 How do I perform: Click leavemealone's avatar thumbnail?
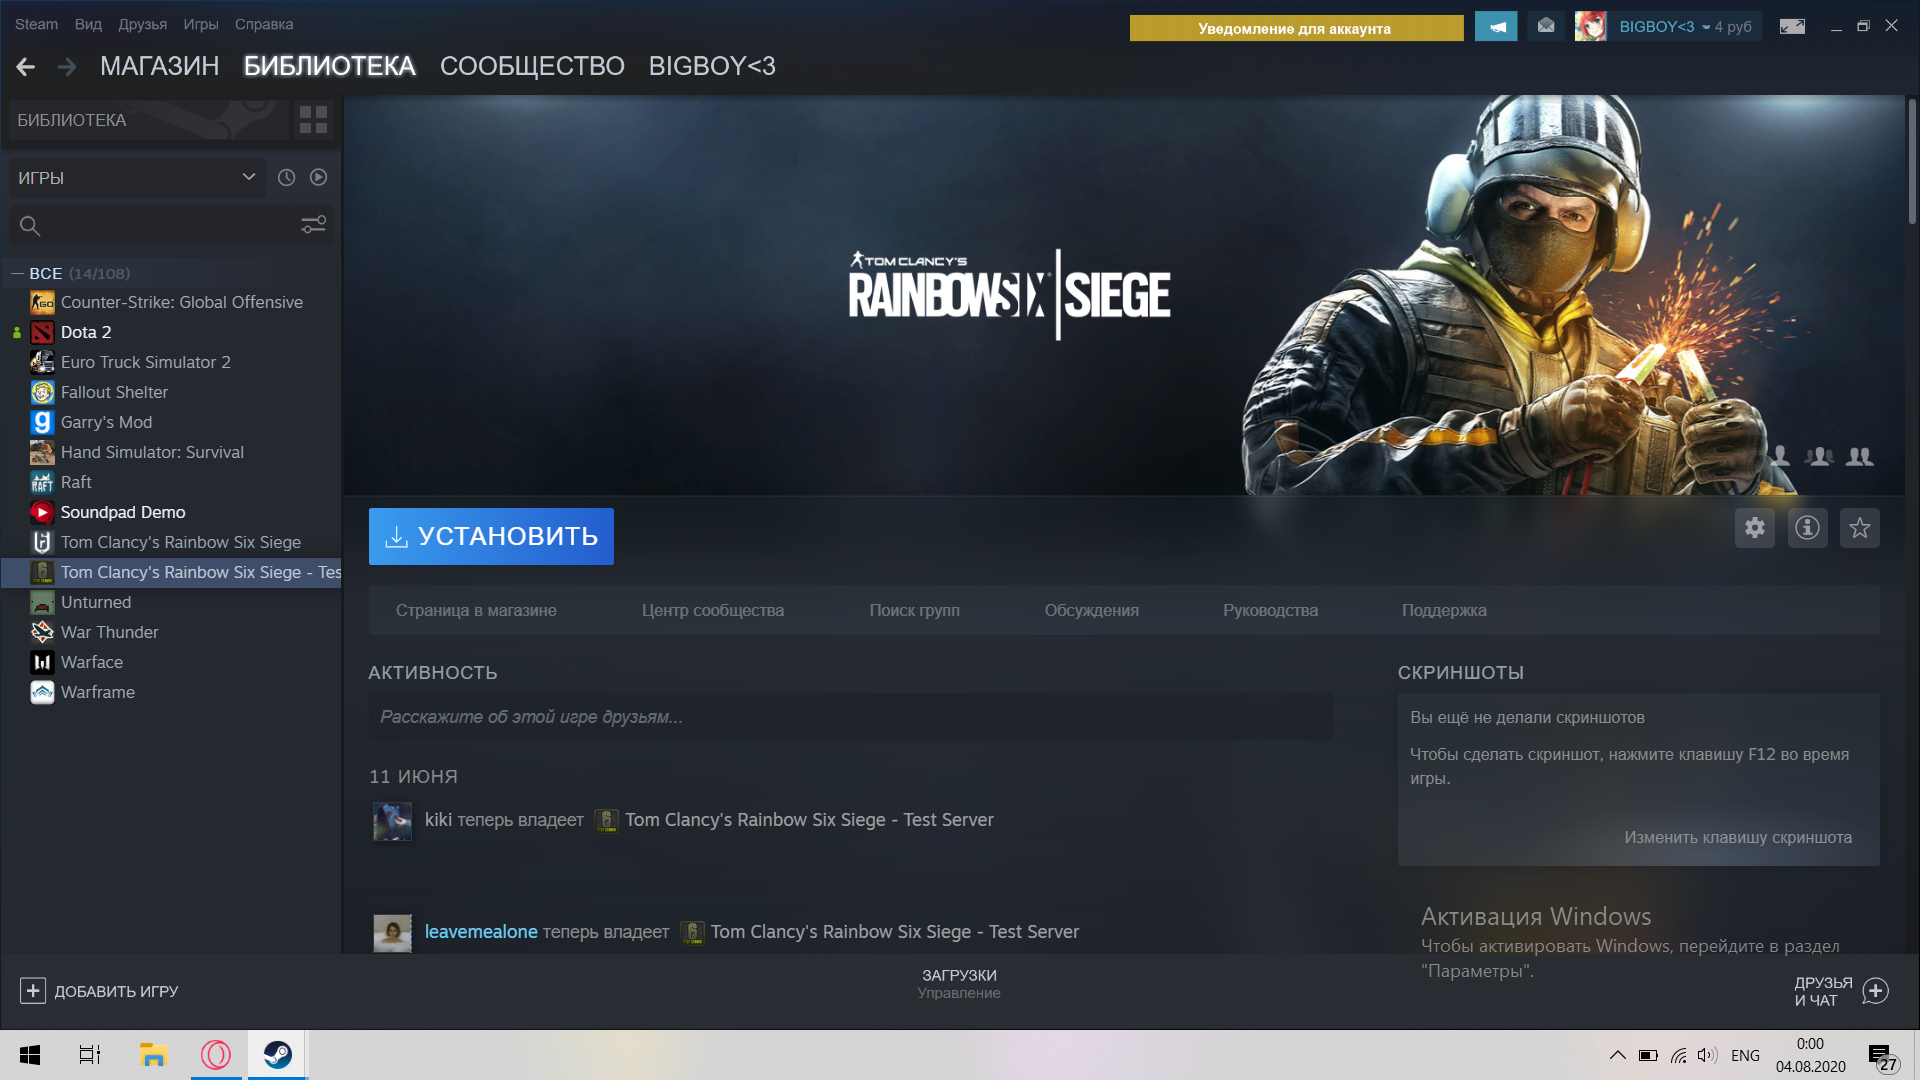pyautogui.click(x=392, y=933)
